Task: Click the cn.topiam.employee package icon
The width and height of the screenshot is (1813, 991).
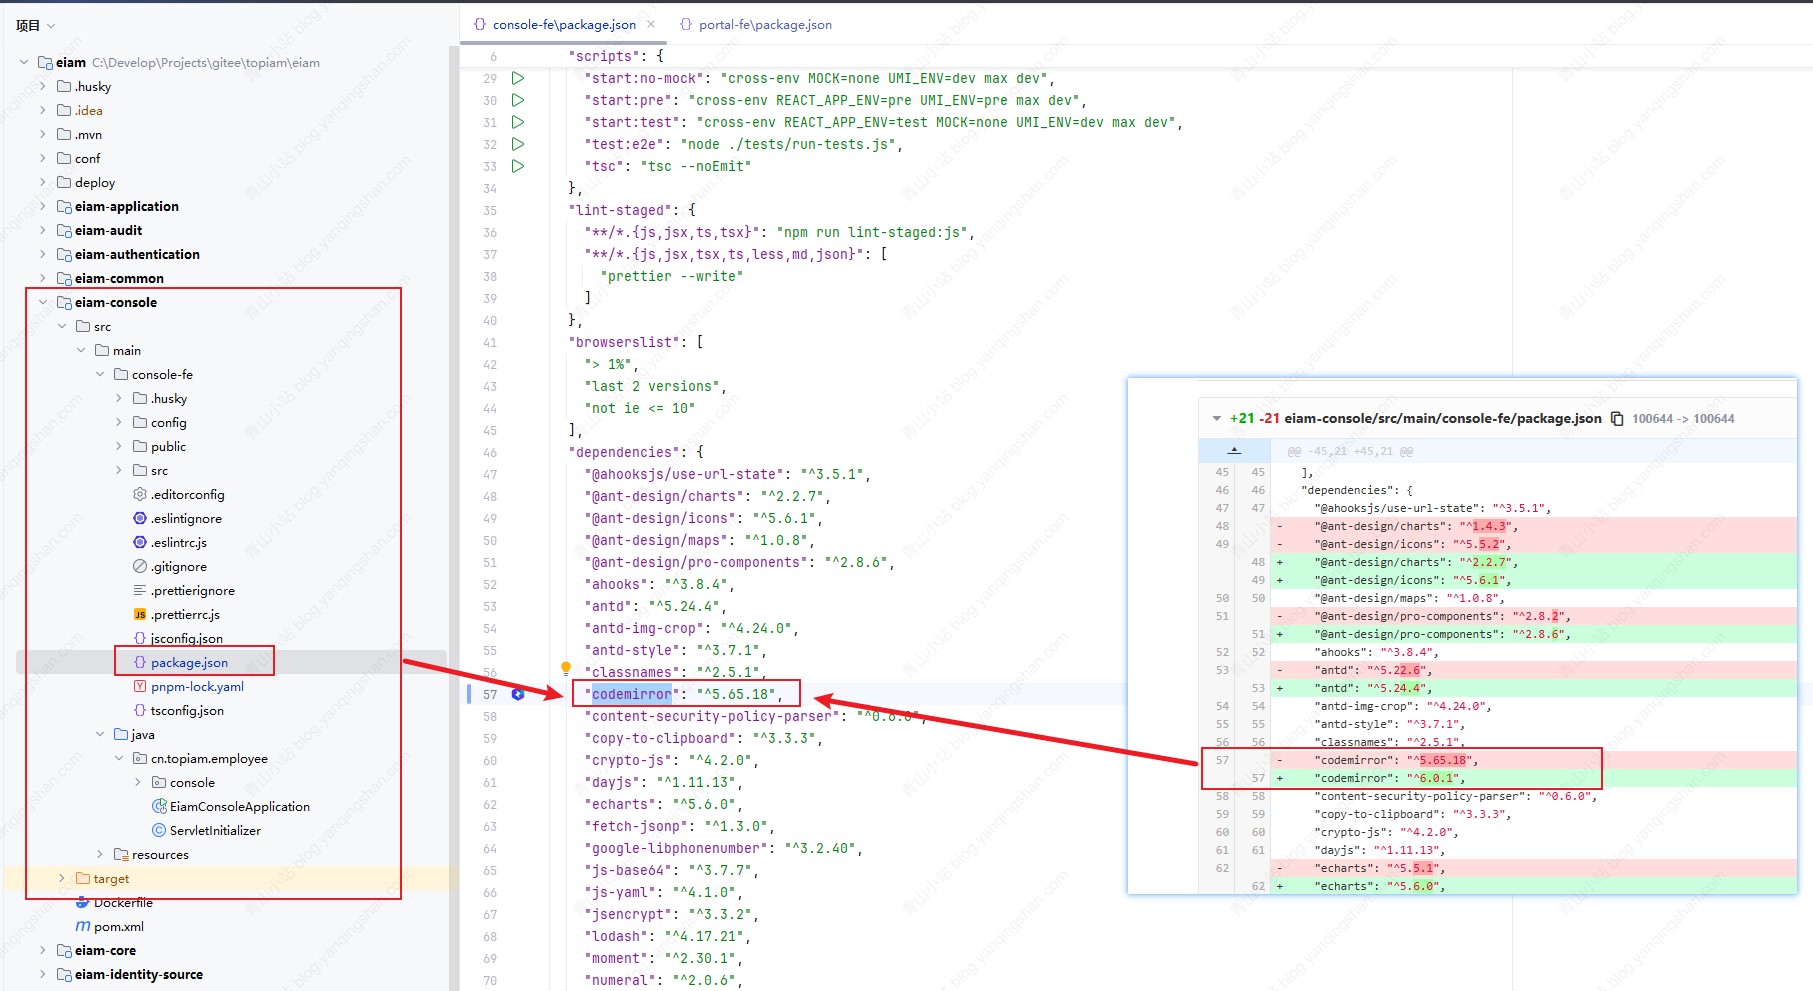Action: pos(140,758)
